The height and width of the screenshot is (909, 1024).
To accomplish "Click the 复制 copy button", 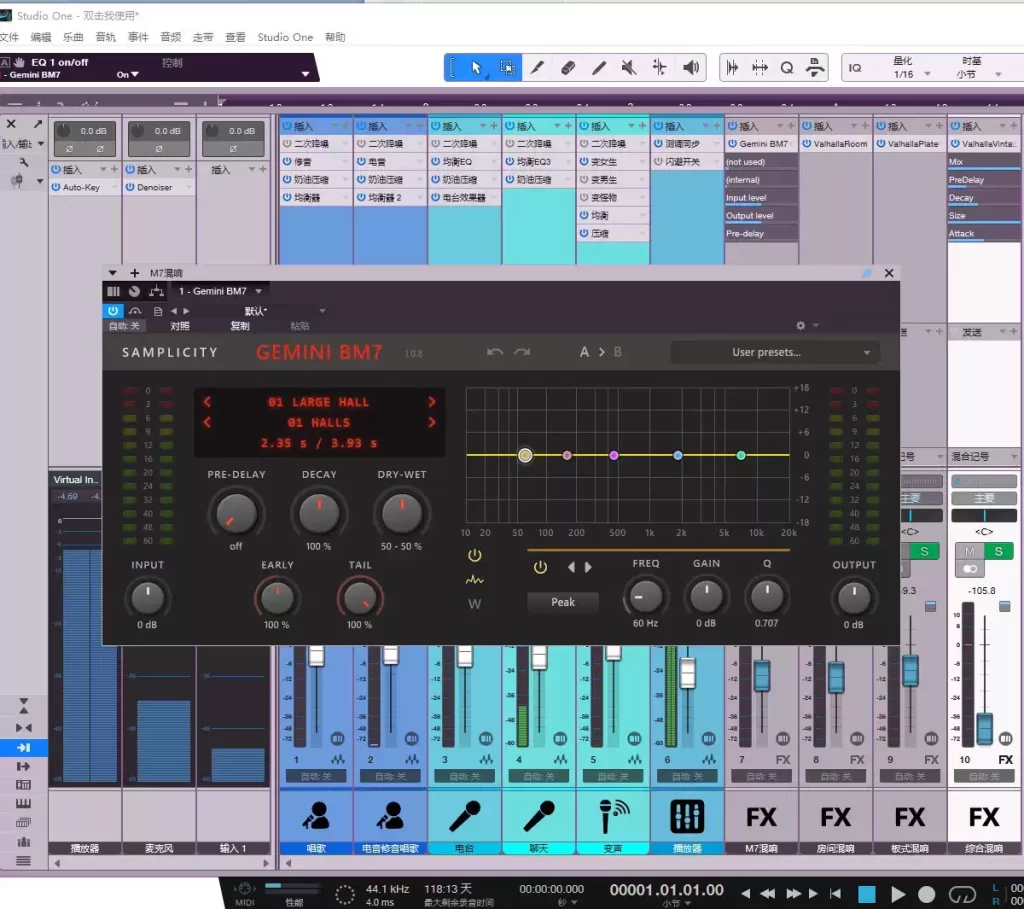I will point(240,326).
